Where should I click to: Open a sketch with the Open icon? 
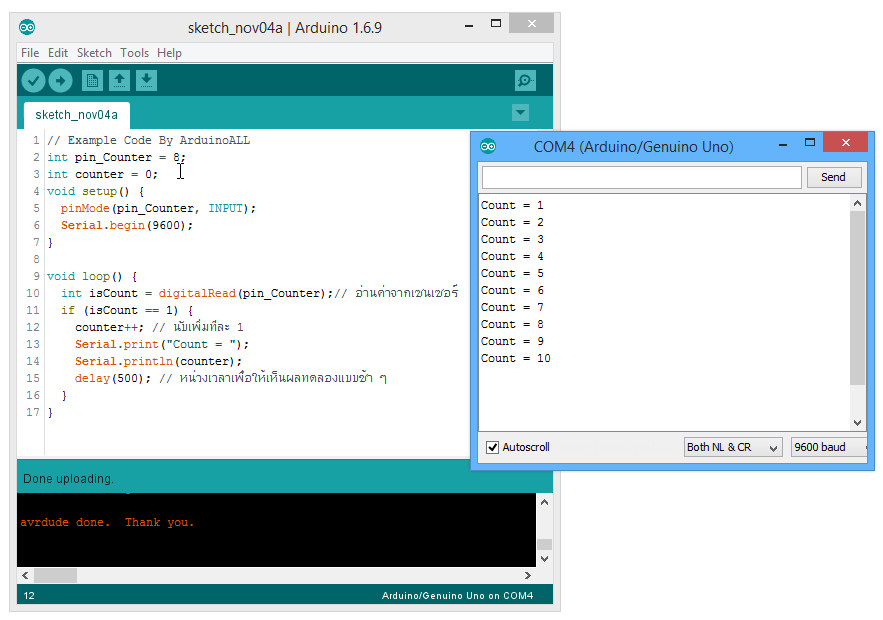point(119,81)
